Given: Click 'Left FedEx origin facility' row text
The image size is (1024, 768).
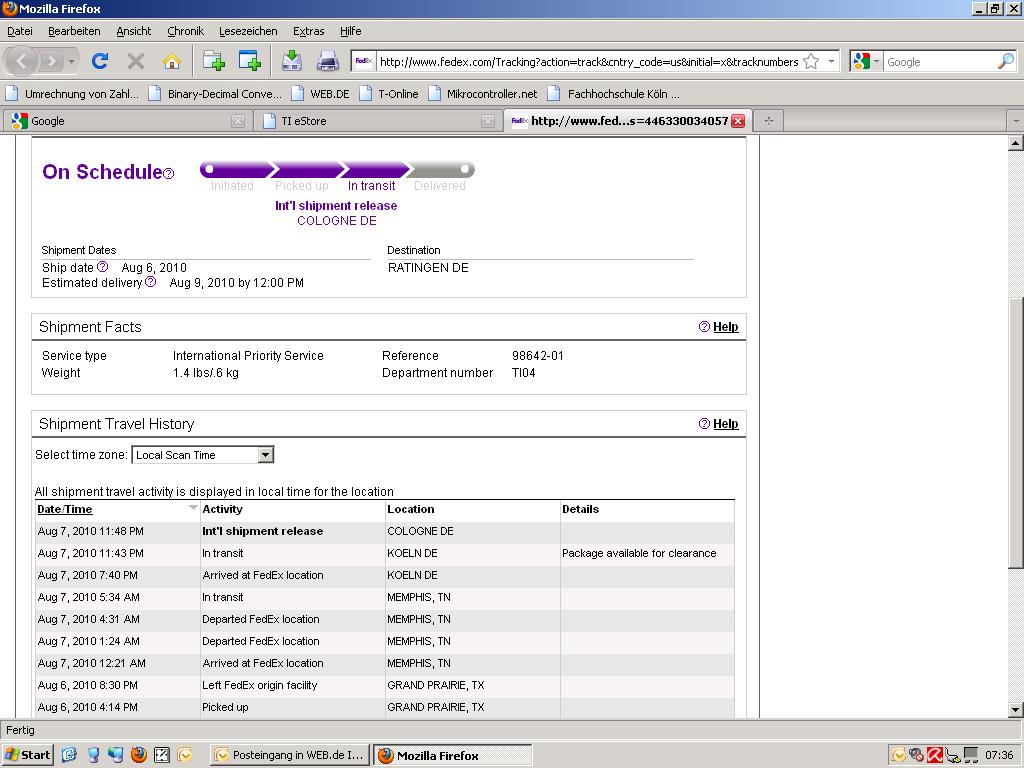Looking at the screenshot, I should coord(259,685).
